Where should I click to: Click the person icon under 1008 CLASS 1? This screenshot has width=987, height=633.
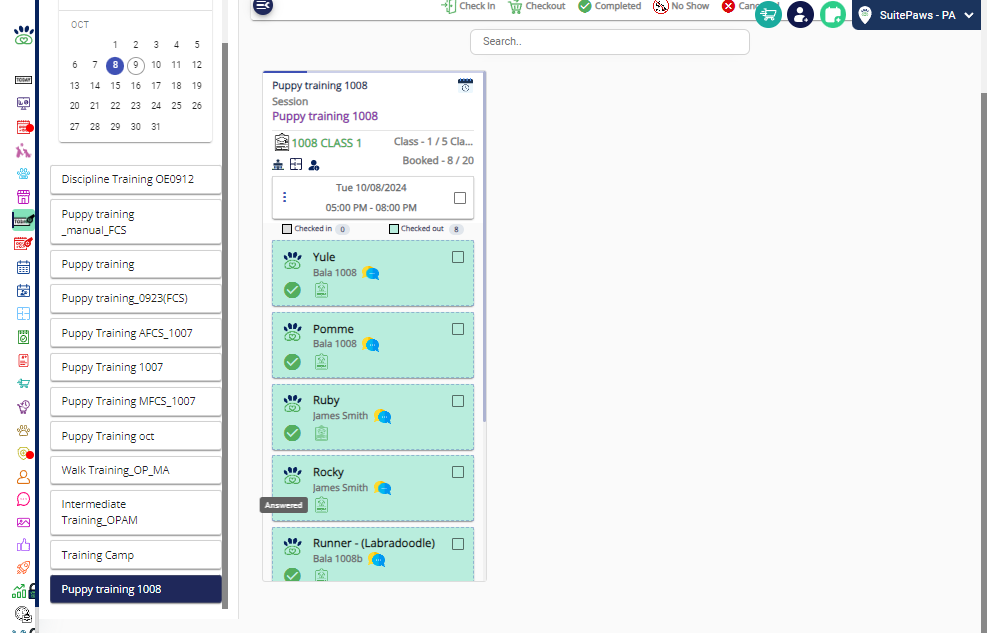point(314,165)
